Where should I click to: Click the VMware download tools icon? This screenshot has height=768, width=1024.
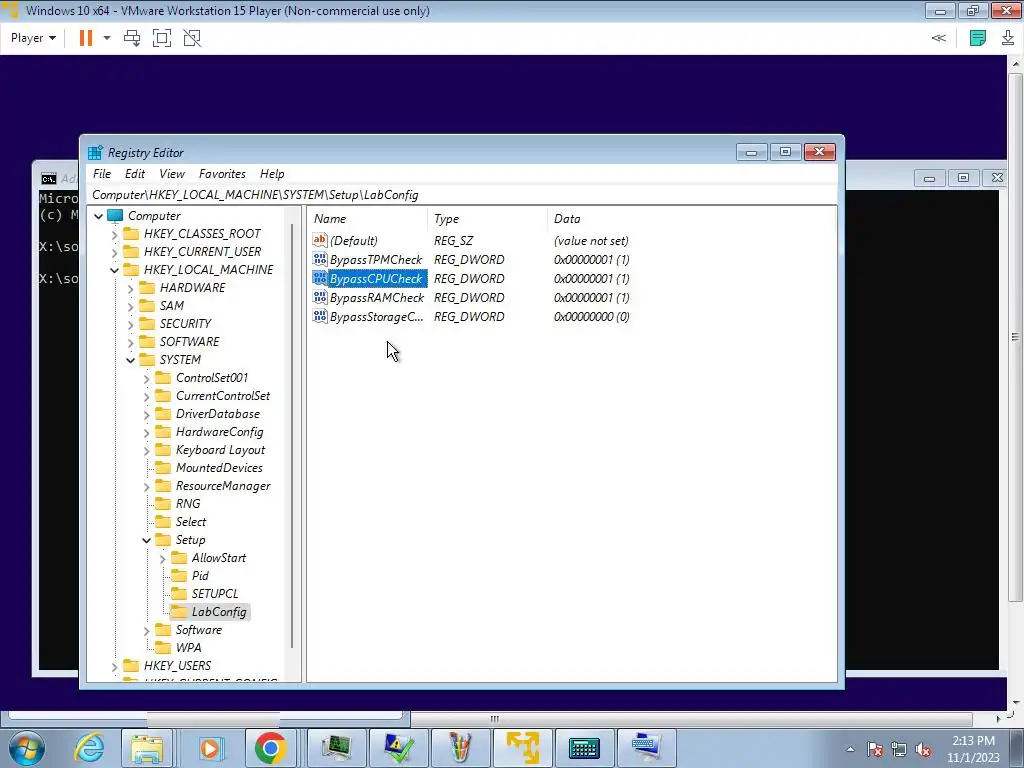tap(1008, 38)
